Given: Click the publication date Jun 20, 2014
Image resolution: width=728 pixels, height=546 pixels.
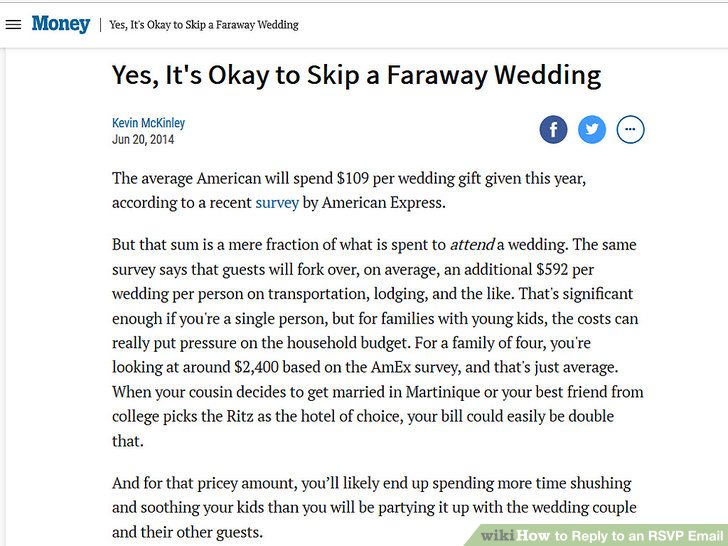Looking at the screenshot, I should point(143,139).
